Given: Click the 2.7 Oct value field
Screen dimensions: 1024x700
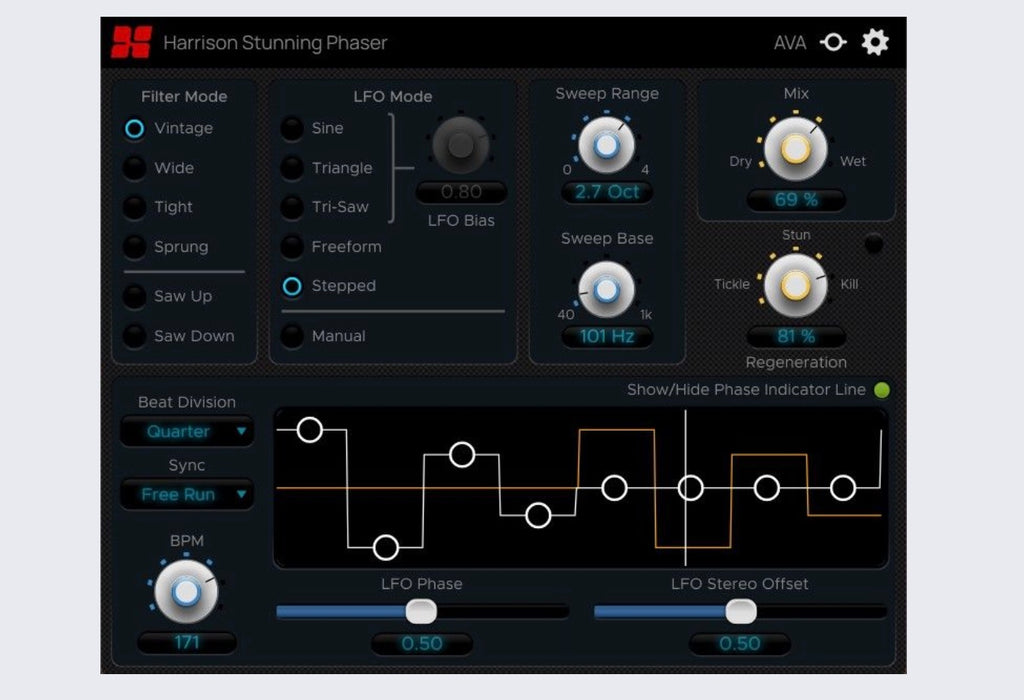Looking at the screenshot, I should [607, 192].
